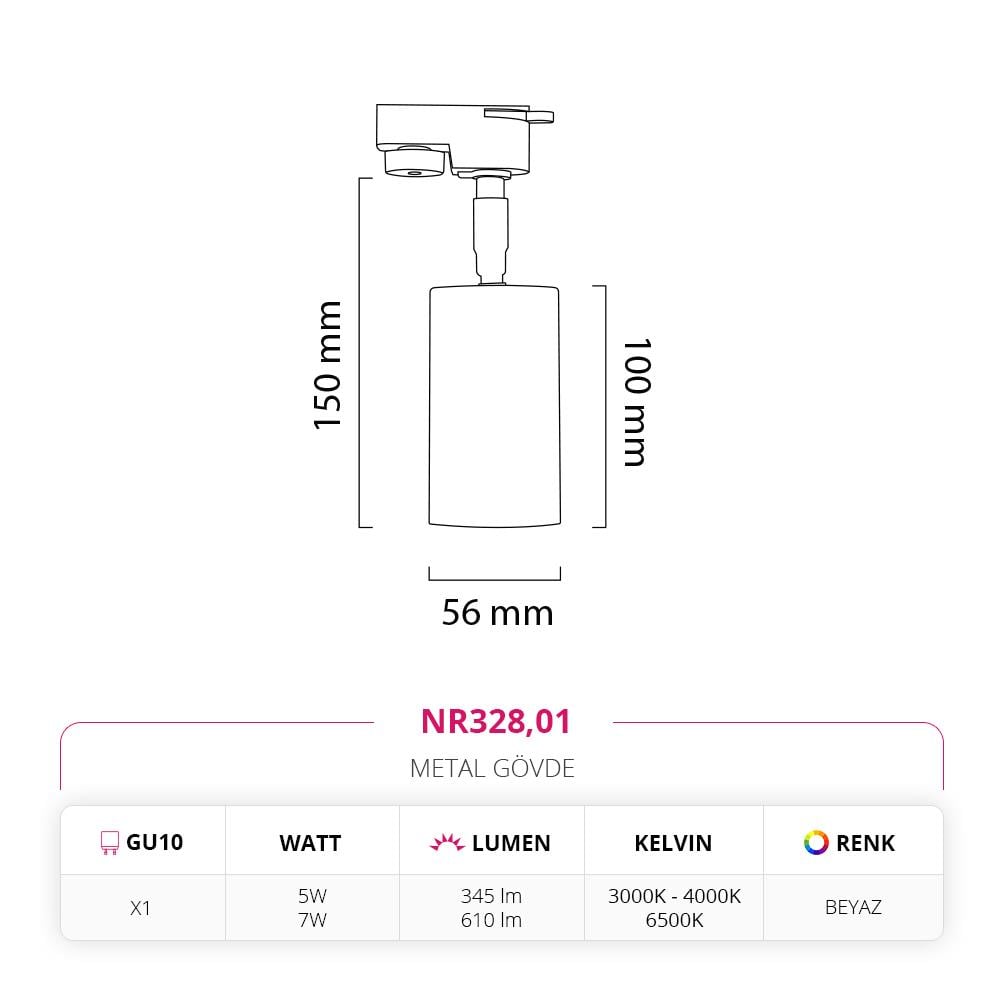Viewport: 1000px width, 1000px height.
Task: Click the rainbow color ring icon
Action: 816,842
